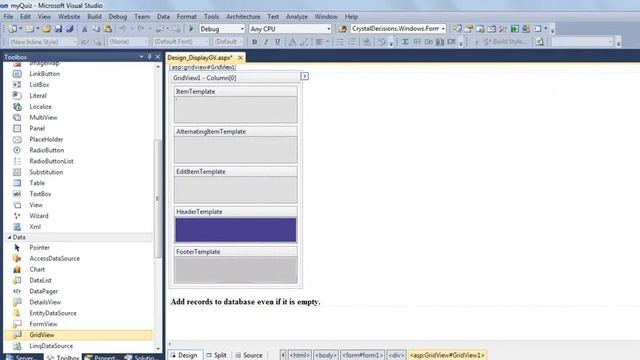The width and height of the screenshot is (640, 360).
Task: Open the Debug configuration dropdown
Action: coord(242,29)
